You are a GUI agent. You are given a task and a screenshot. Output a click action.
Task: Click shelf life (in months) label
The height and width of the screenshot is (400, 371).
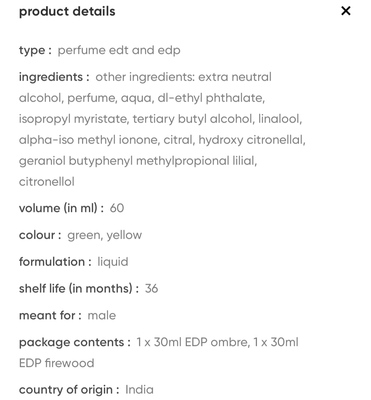tap(79, 288)
